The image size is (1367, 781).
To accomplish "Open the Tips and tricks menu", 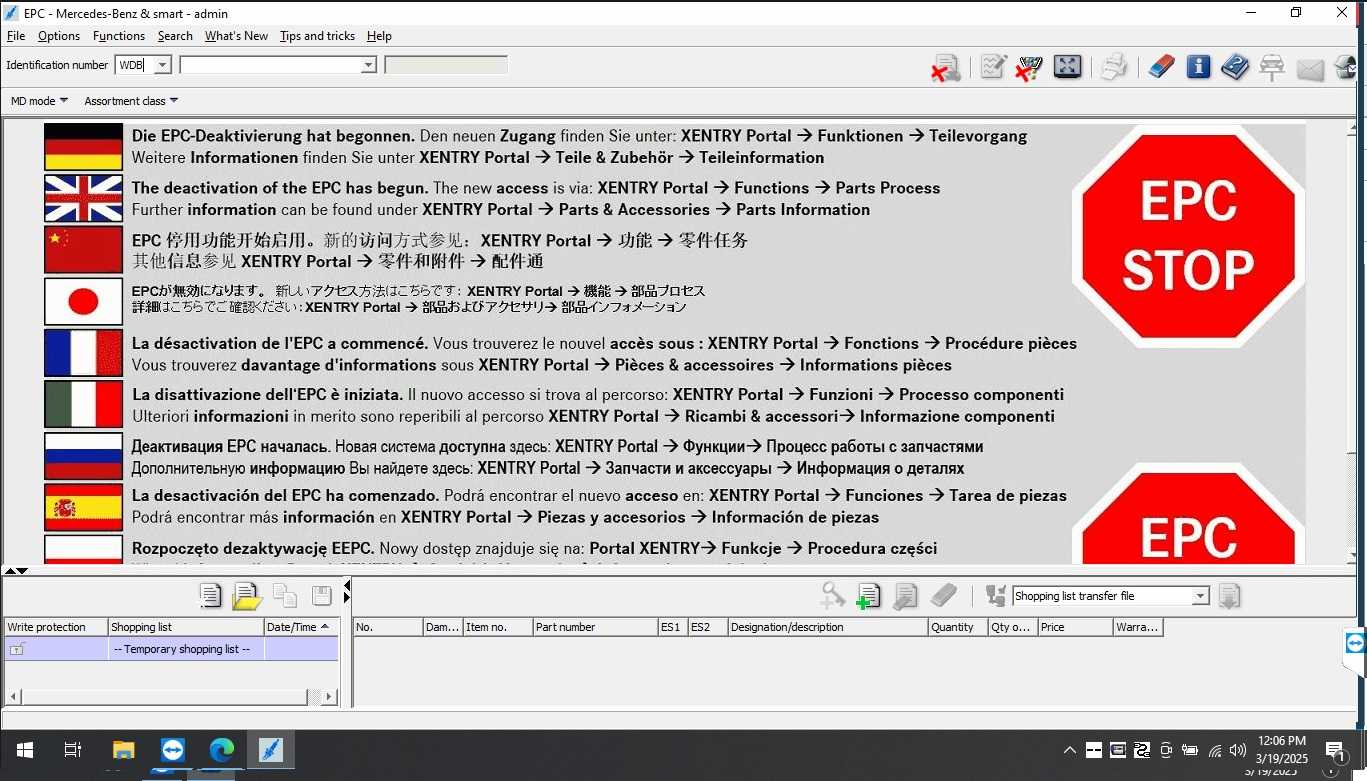I will pos(317,36).
